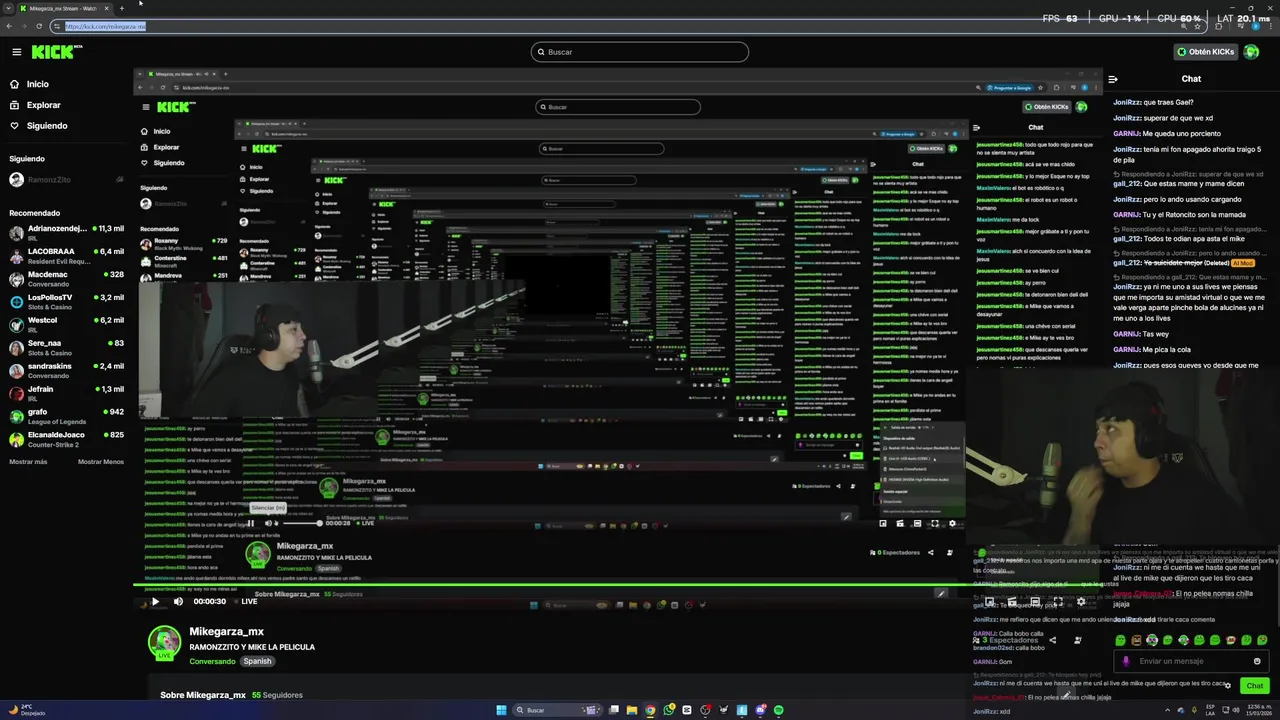
Task: Open recommended channel Adrianozendej
Action: point(66,233)
